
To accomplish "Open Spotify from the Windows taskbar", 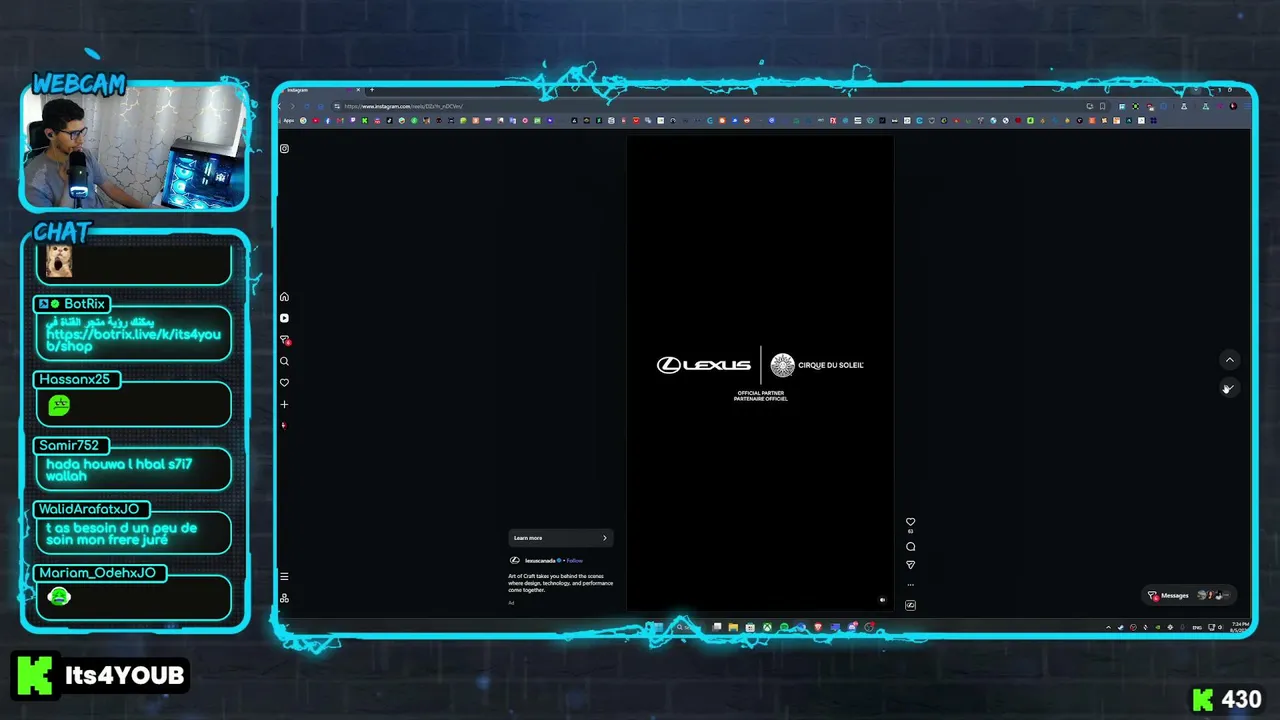I will pos(784,628).
